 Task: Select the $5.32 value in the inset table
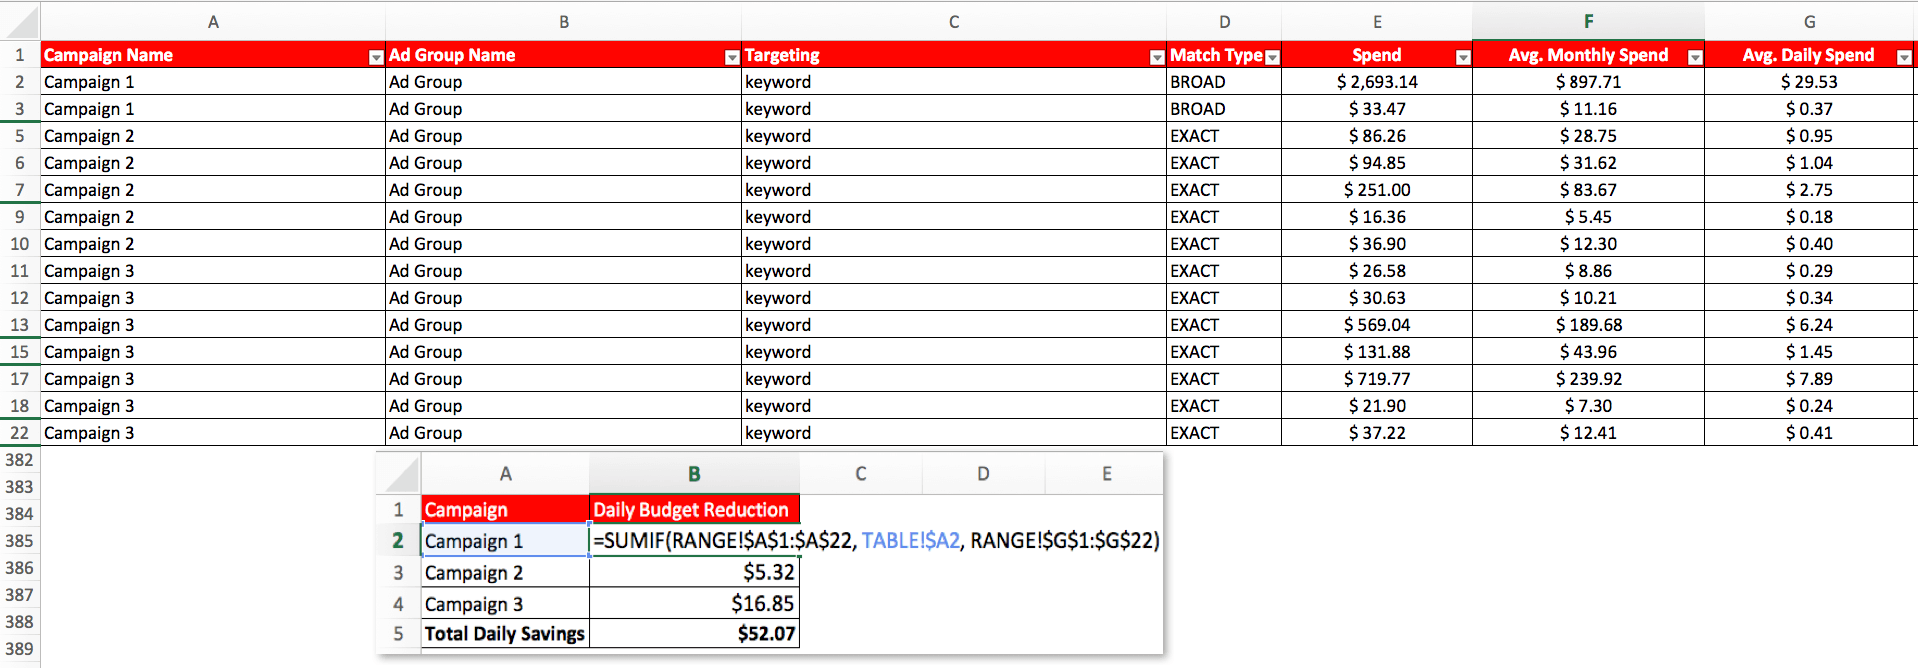coord(694,573)
